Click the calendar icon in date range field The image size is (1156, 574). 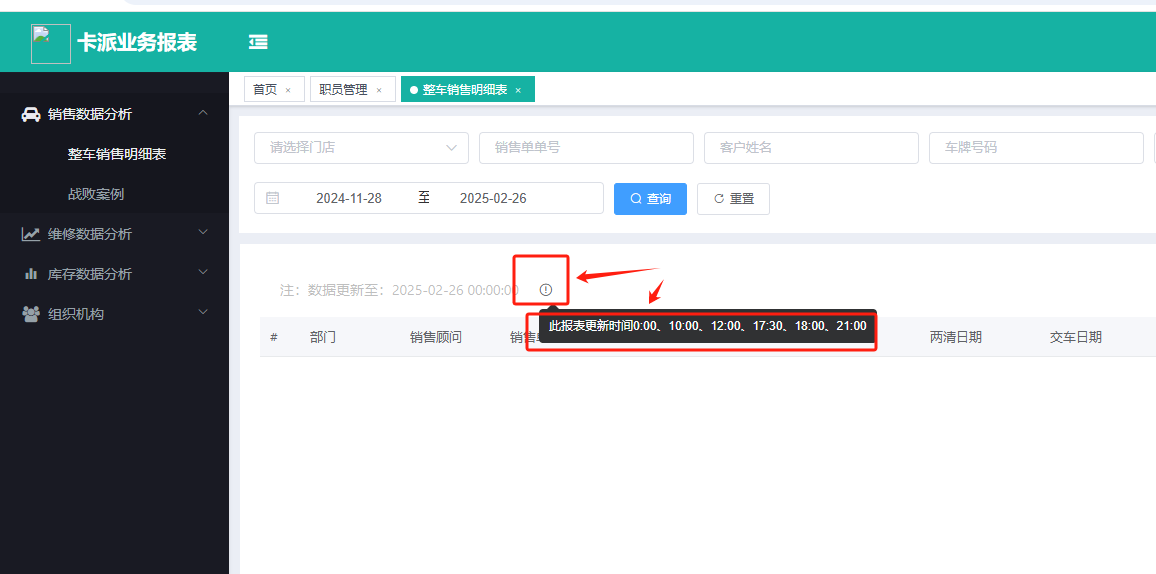[x=273, y=198]
